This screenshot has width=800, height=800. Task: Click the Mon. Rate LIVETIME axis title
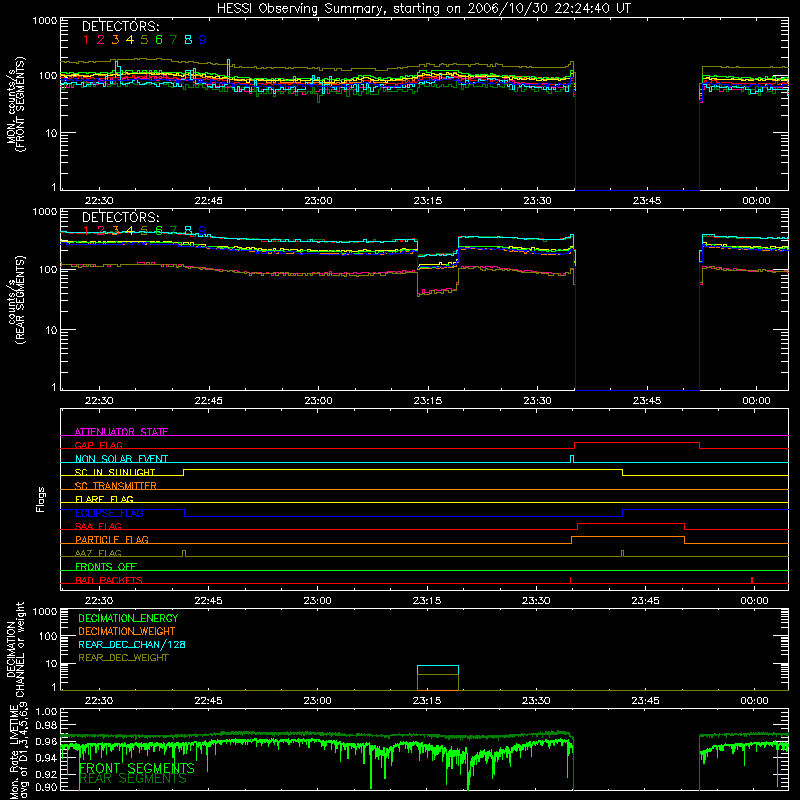(x=16, y=751)
